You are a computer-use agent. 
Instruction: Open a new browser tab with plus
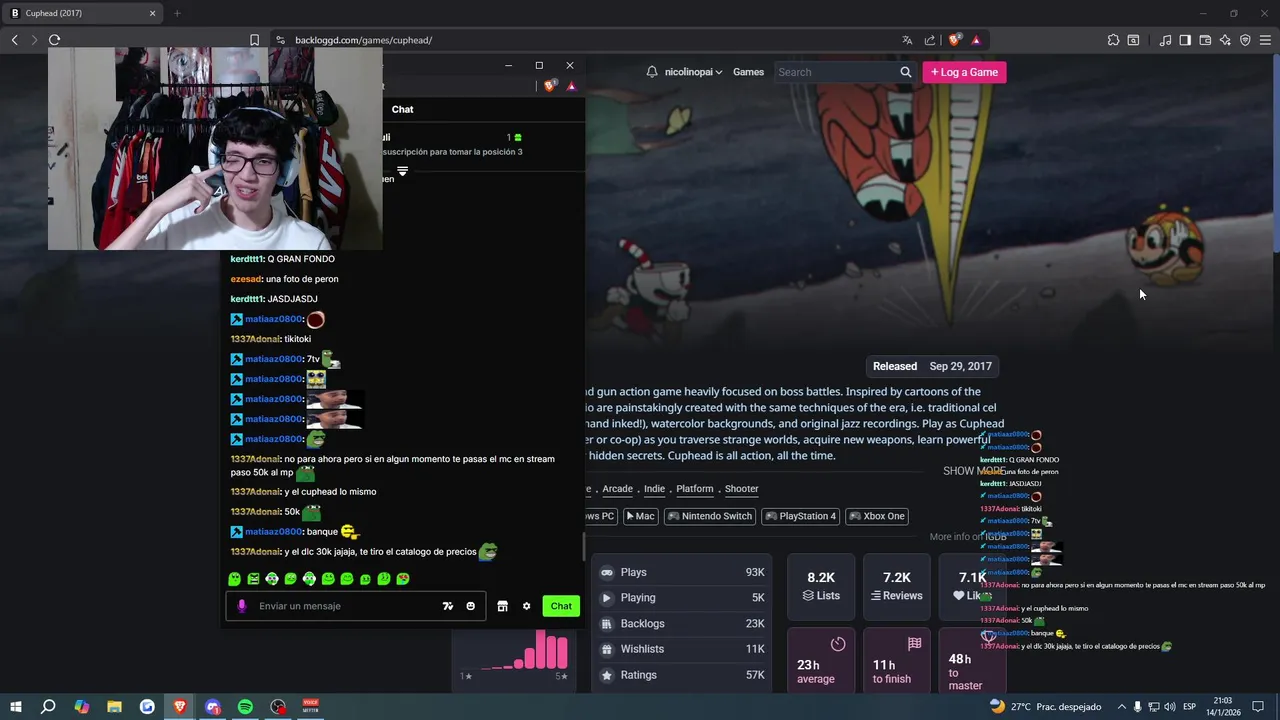pos(177,13)
